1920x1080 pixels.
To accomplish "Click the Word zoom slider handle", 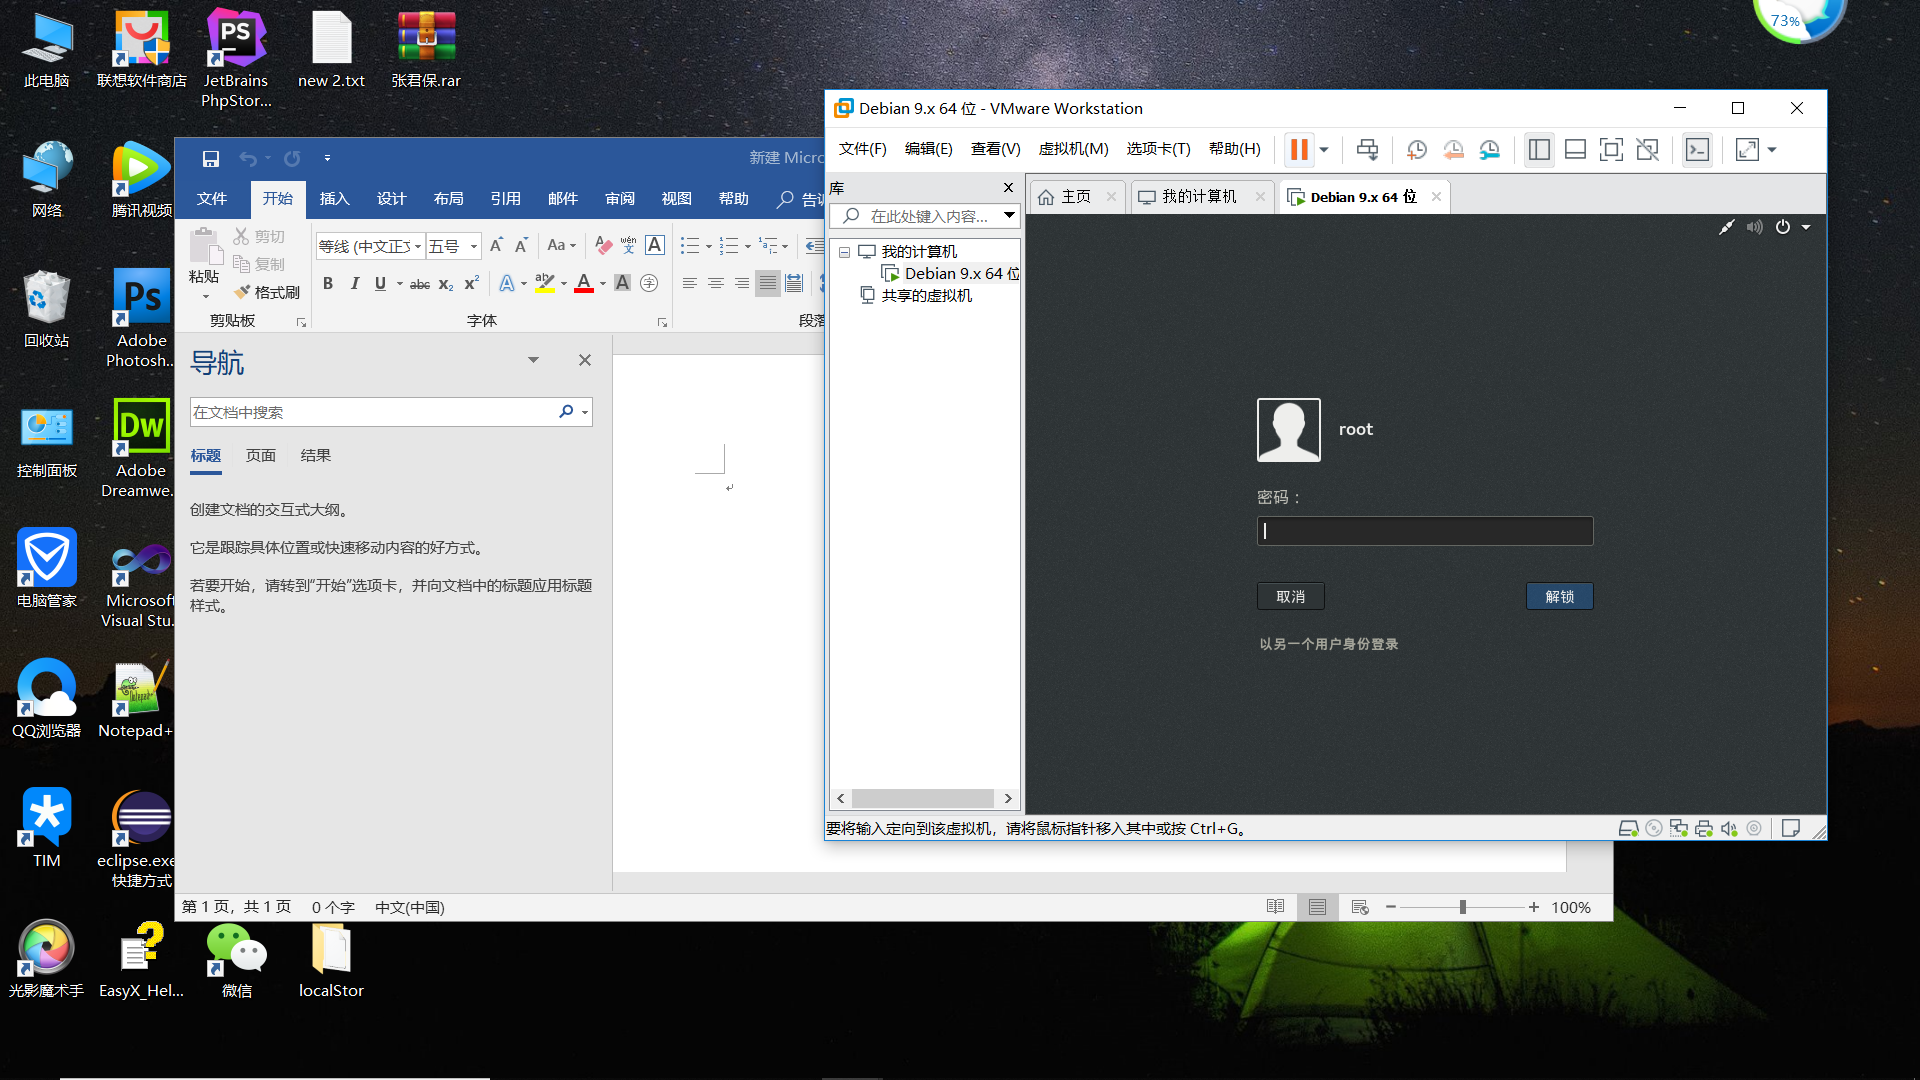I will 1462,907.
